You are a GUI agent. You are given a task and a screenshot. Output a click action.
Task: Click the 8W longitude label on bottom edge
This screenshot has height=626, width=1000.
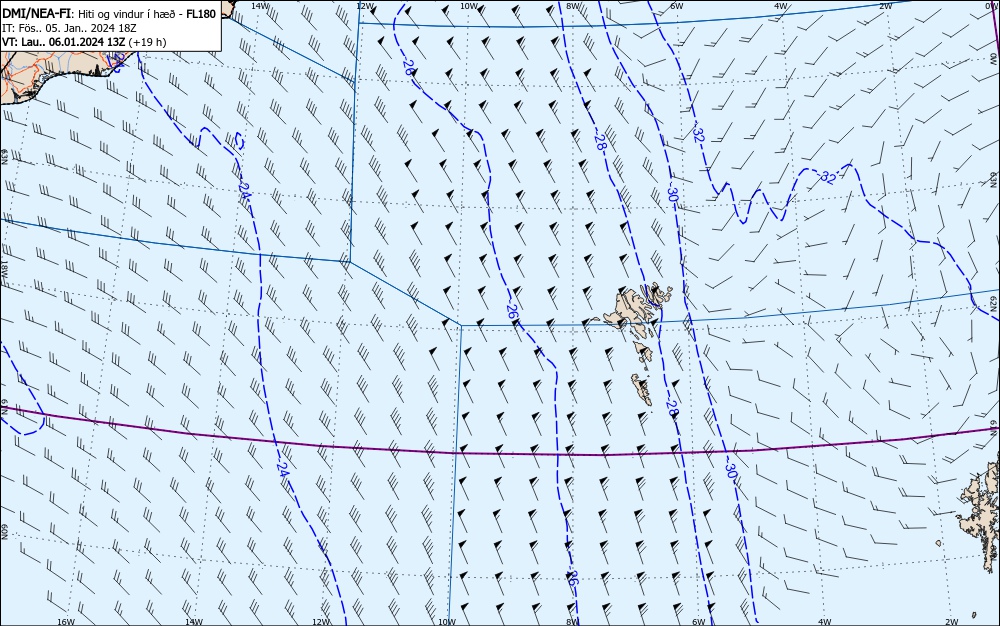[x=572, y=622]
